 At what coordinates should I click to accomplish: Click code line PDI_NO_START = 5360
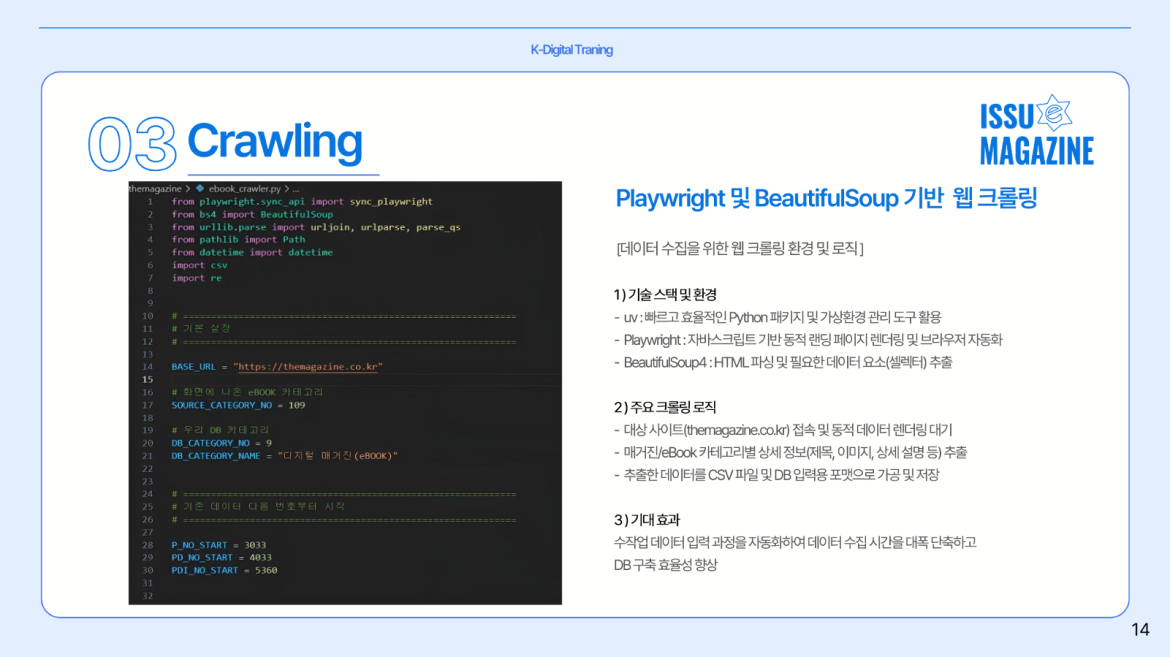(x=225, y=570)
